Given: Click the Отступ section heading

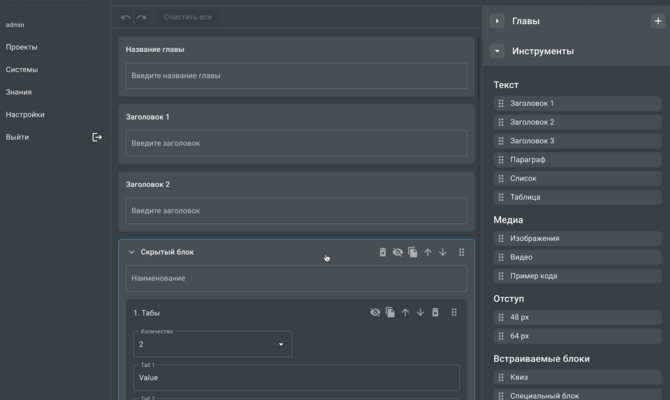Looking at the screenshot, I should (x=508, y=299).
